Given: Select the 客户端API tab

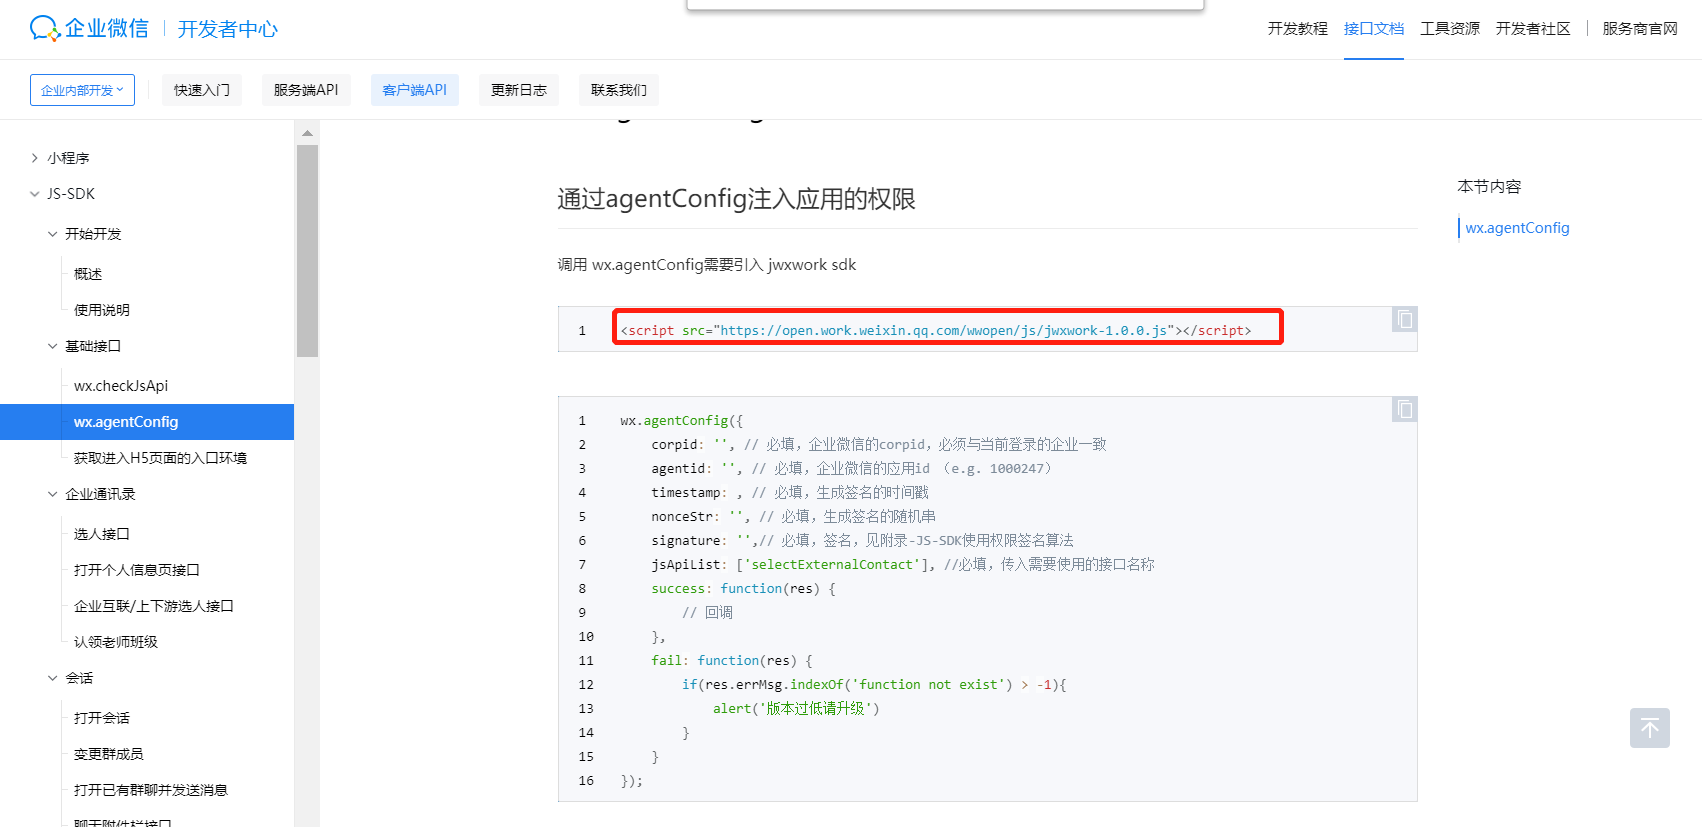Looking at the screenshot, I should coord(414,90).
